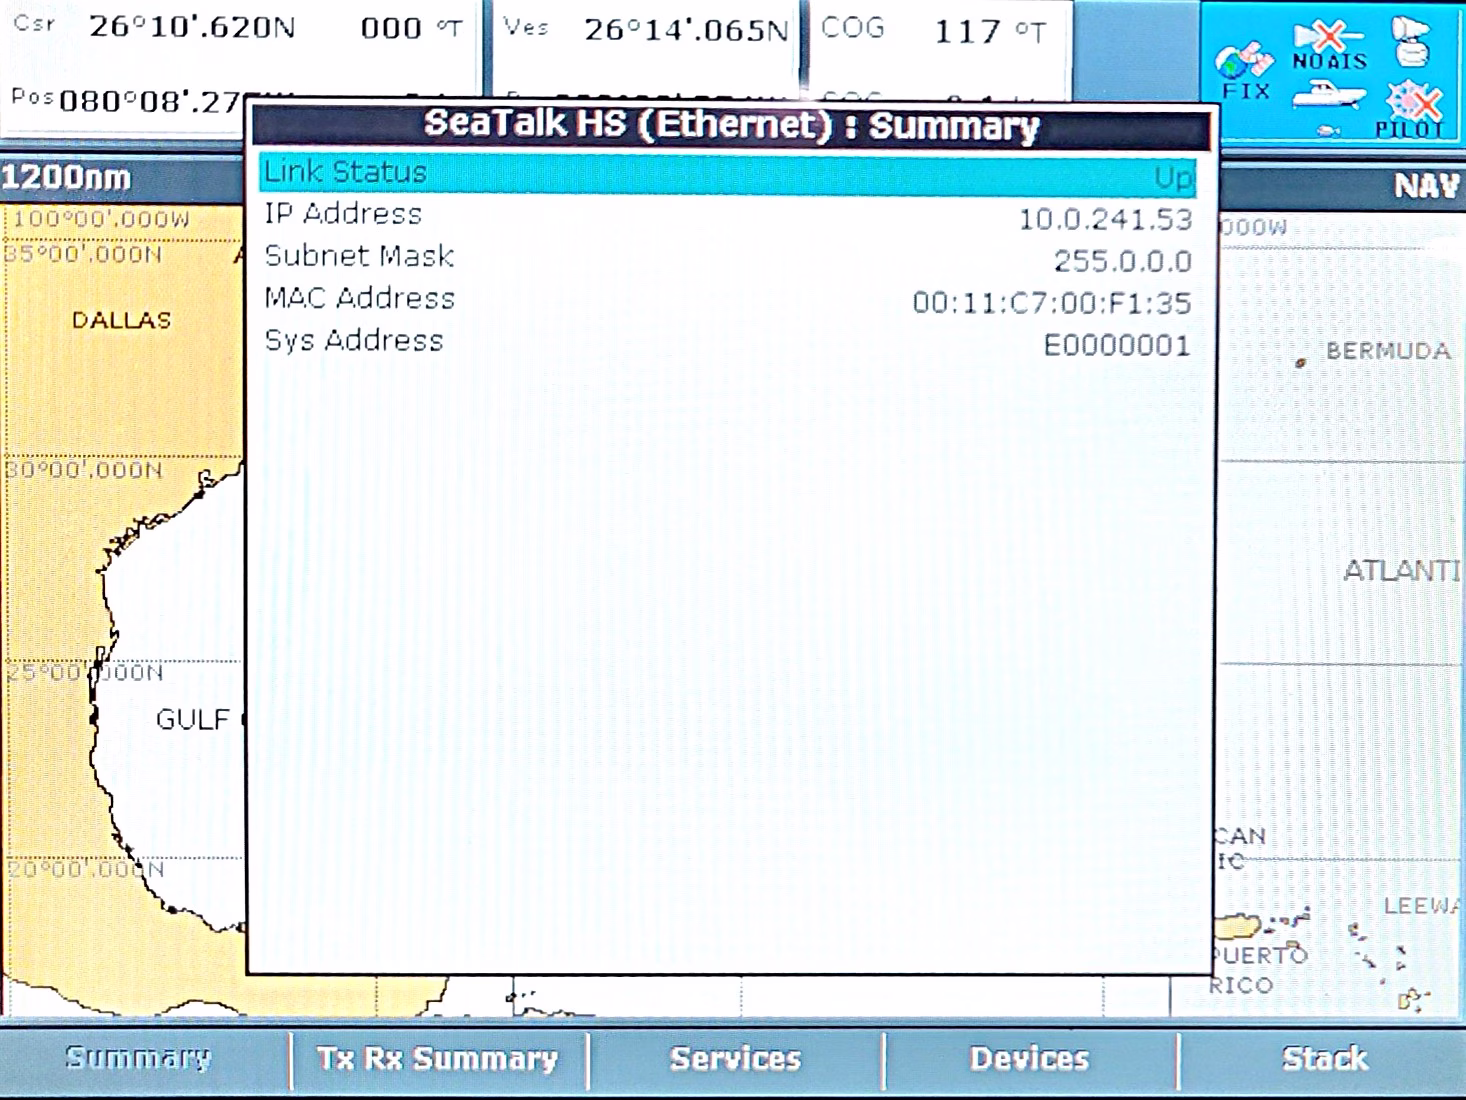
Task: Click the 100°00'.000W longitude label
Action: pyautogui.click(x=101, y=219)
